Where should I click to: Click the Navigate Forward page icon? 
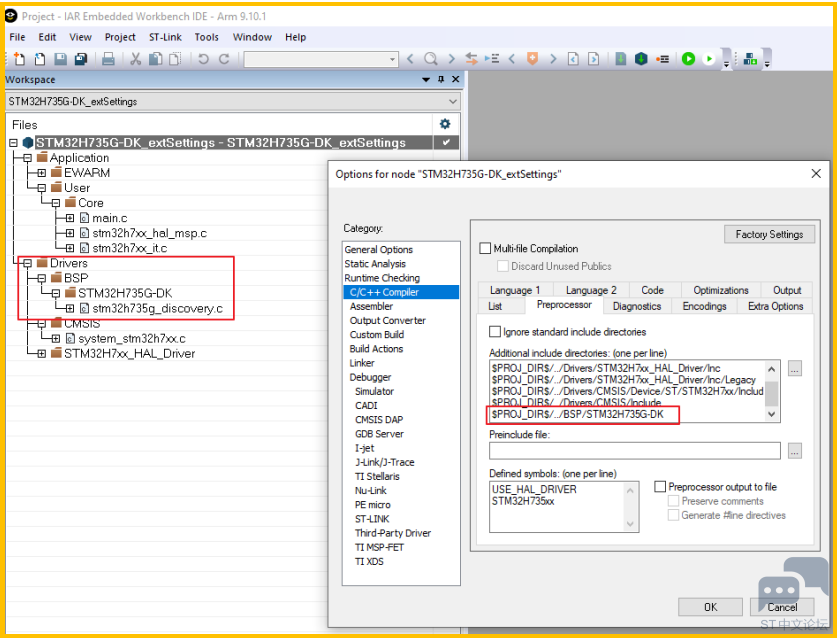click(594, 59)
